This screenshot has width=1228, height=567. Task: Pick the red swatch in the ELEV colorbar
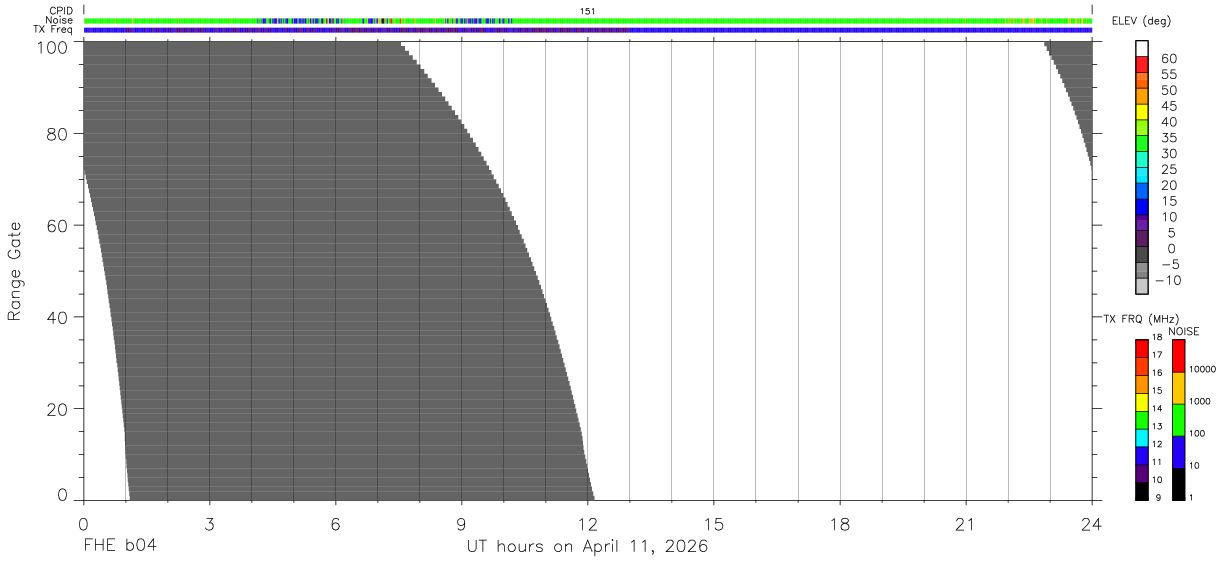point(1142,64)
